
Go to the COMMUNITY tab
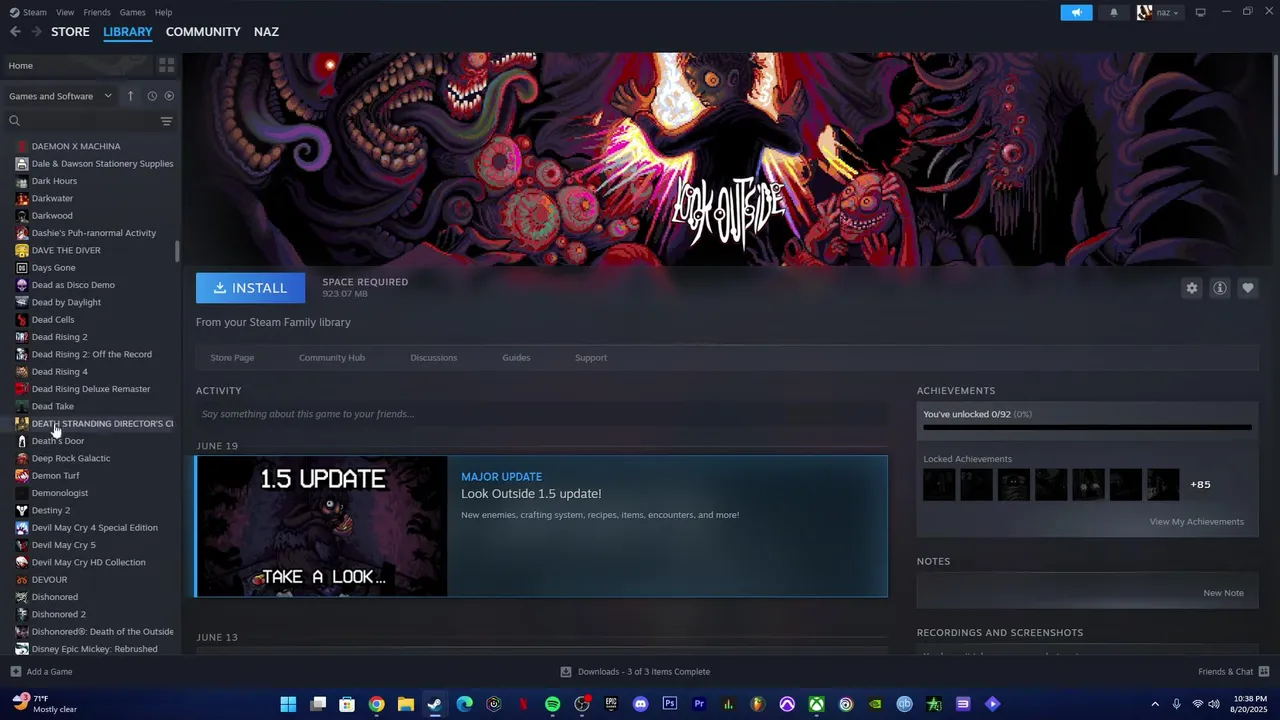[x=203, y=32]
